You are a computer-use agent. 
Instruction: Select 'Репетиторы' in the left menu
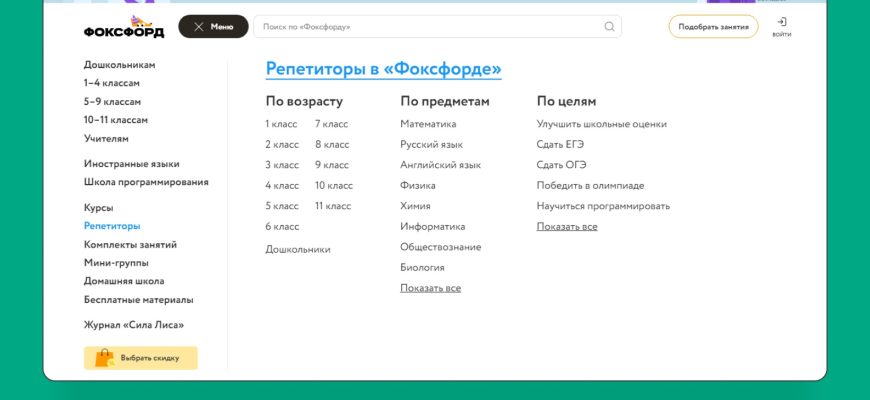pyautogui.click(x=112, y=226)
